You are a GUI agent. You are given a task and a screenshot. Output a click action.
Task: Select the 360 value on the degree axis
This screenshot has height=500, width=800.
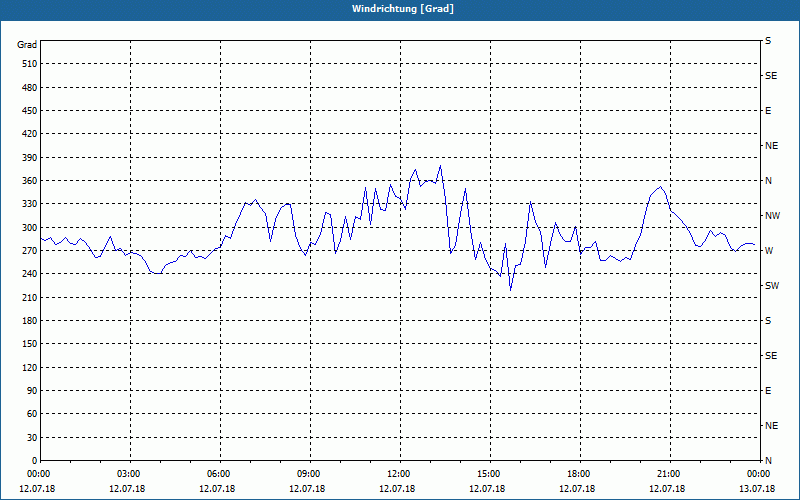(30, 181)
